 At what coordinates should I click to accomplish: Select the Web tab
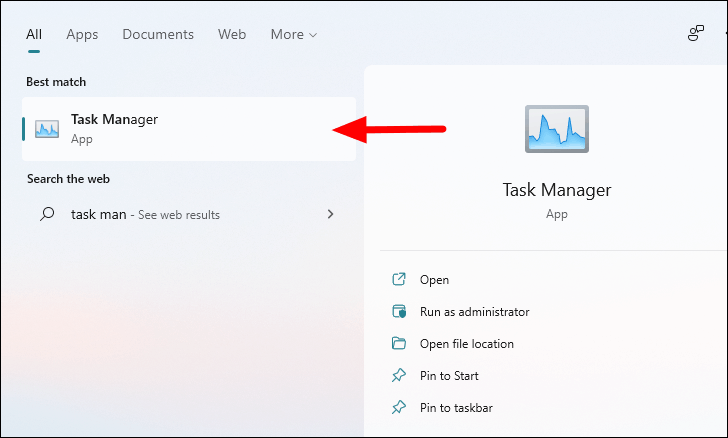point(232,34)
